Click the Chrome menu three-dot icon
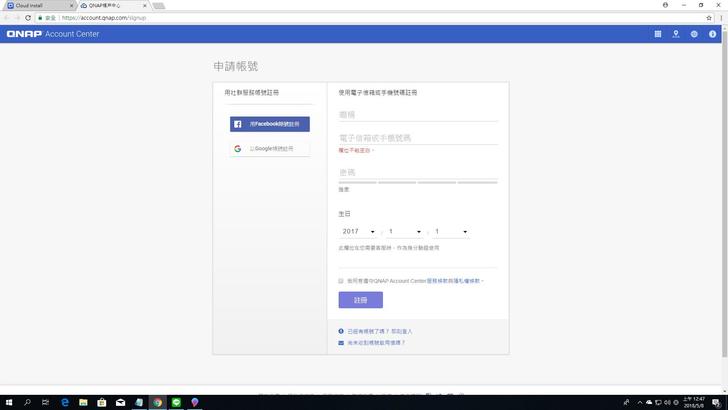Screen dimensions: 728x410 click(x=720, y=17)
